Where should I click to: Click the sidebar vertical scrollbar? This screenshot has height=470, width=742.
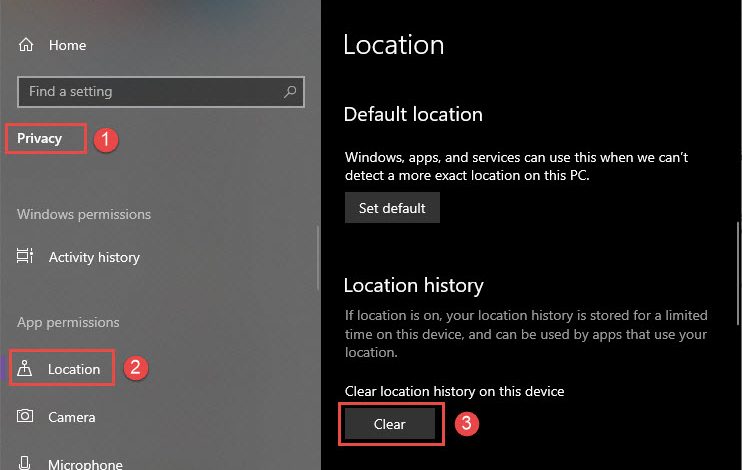(x=318, y=258)
